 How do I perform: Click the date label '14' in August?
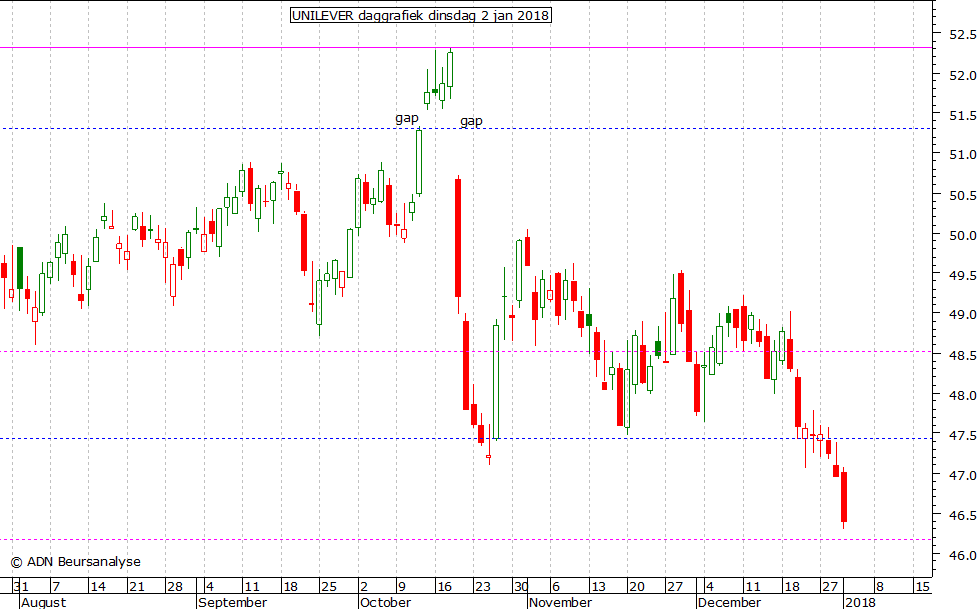[98, 586]
